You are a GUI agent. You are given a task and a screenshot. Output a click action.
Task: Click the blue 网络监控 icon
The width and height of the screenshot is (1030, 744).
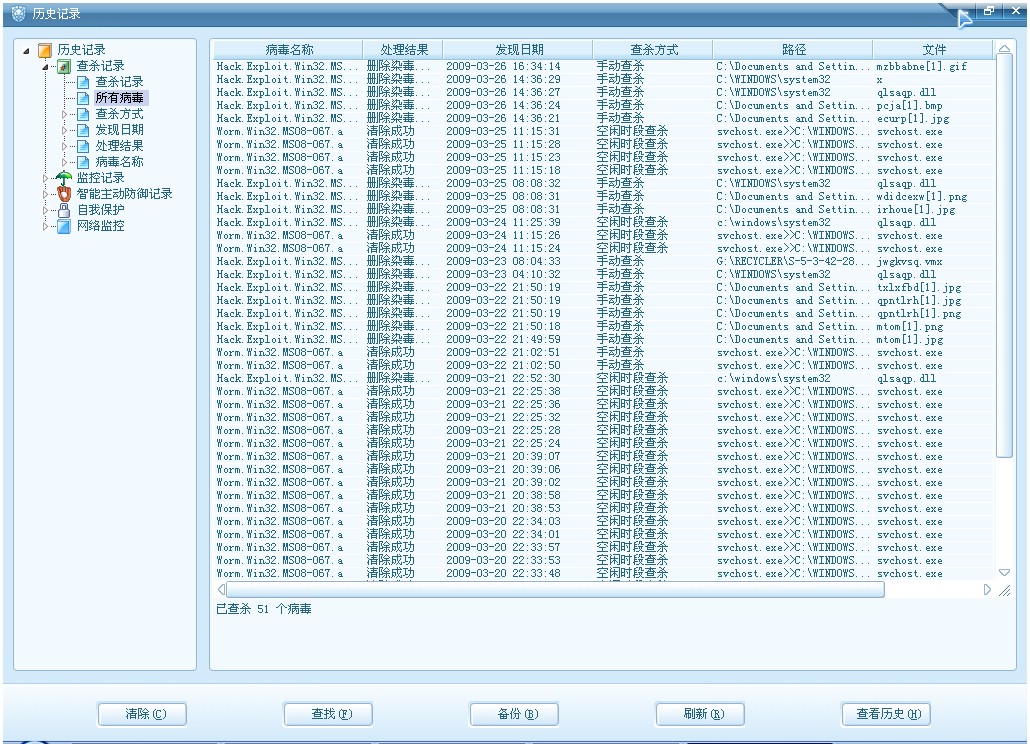pyautogui.click(x=64, y=226)
